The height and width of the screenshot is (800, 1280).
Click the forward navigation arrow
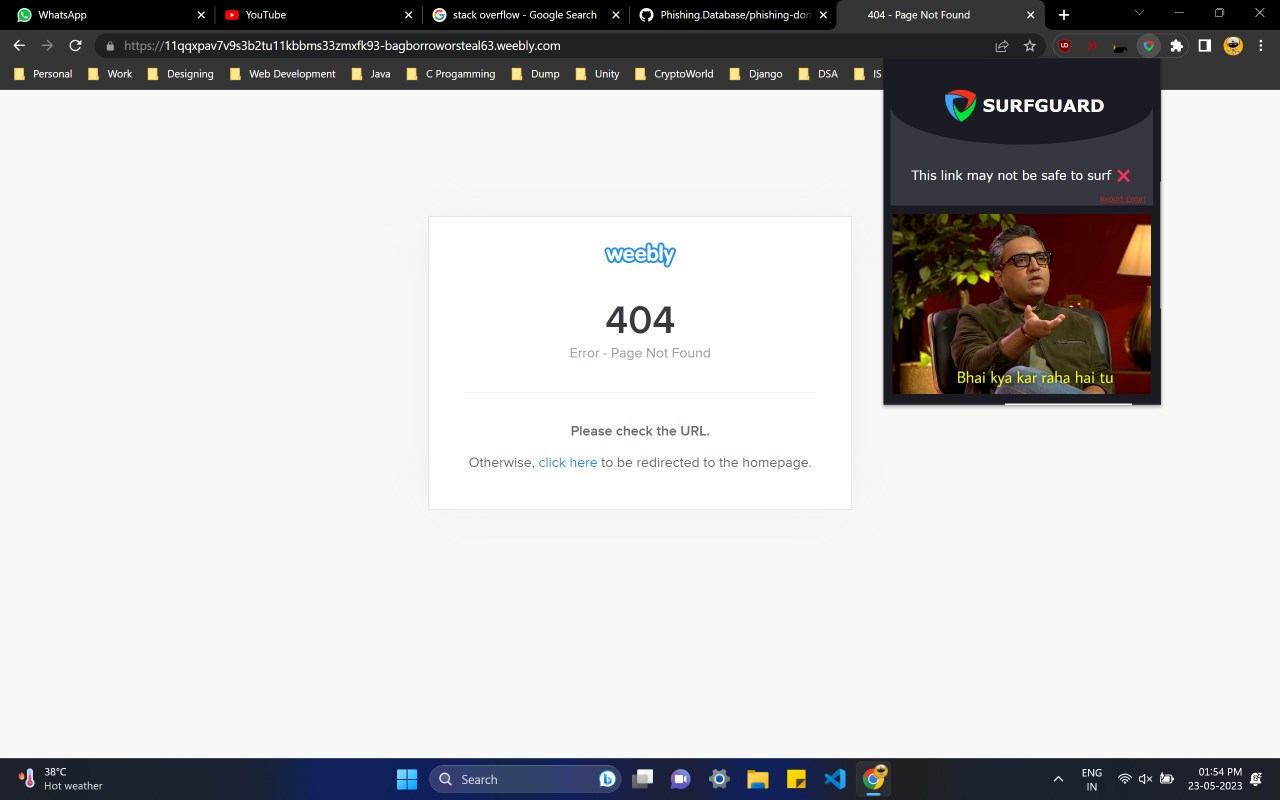pos(47,46)
